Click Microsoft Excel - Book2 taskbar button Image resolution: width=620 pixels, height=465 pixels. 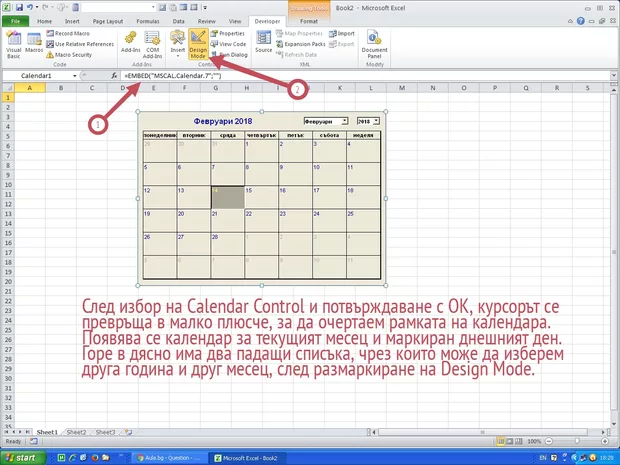coord(246,458)
